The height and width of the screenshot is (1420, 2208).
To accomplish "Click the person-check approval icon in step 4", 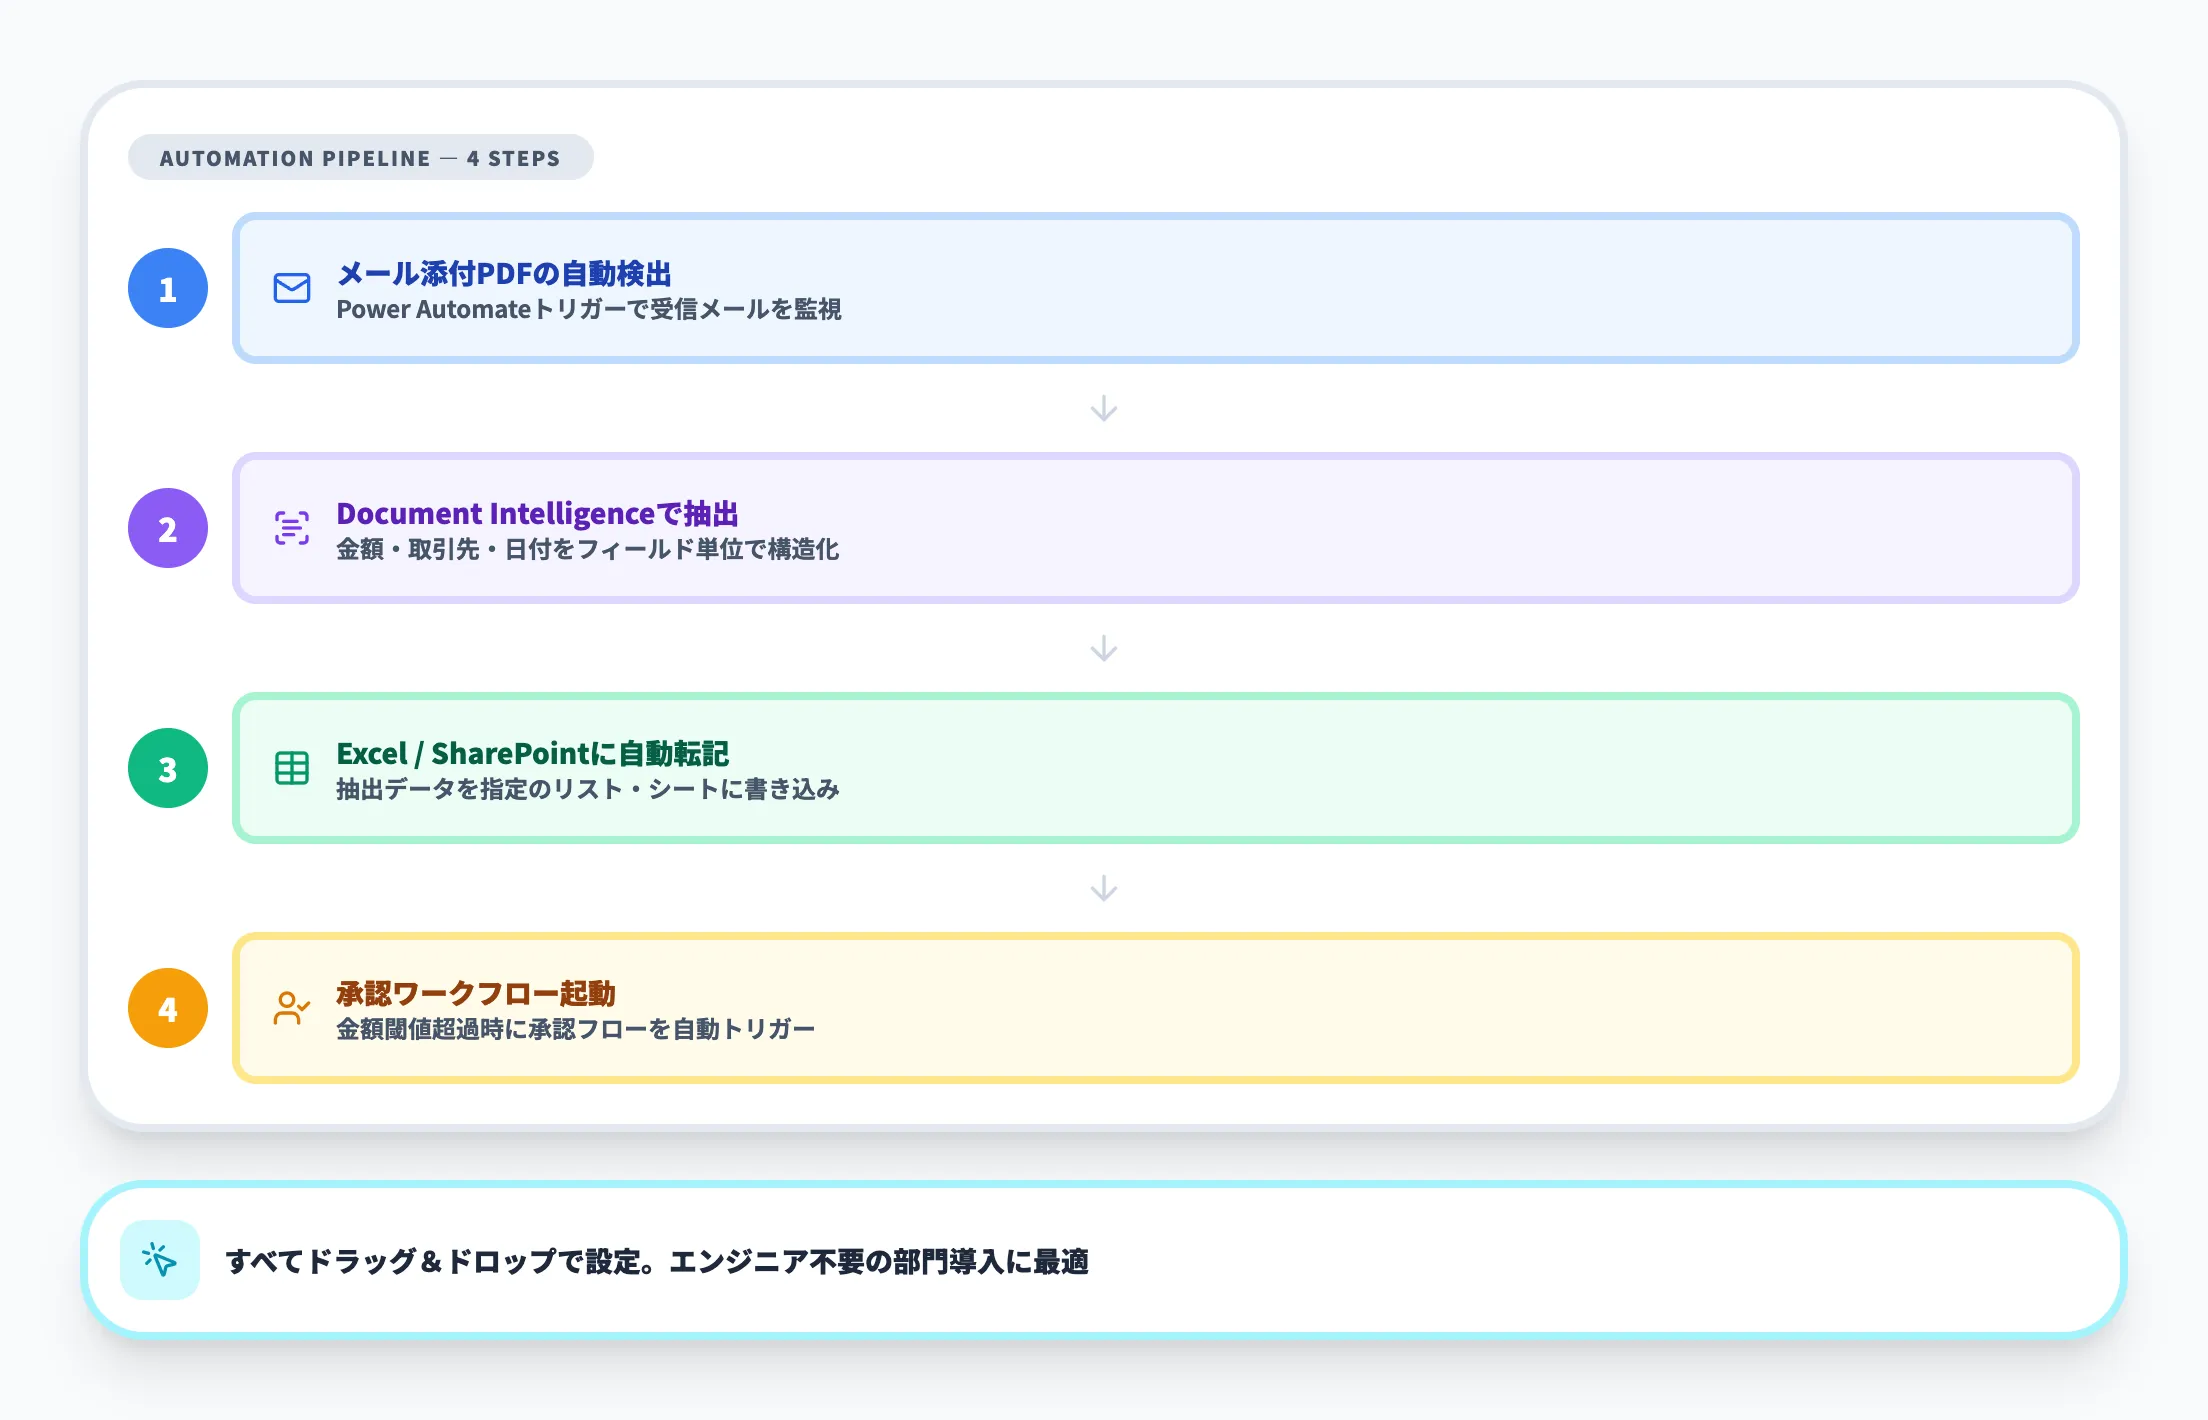I will (290, 1008).
